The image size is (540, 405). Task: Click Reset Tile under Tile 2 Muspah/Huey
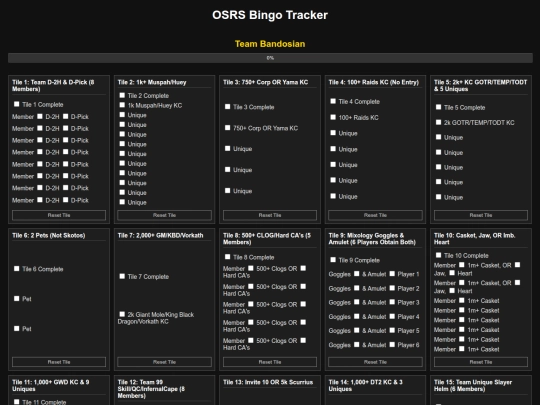[x=164, y=215]
